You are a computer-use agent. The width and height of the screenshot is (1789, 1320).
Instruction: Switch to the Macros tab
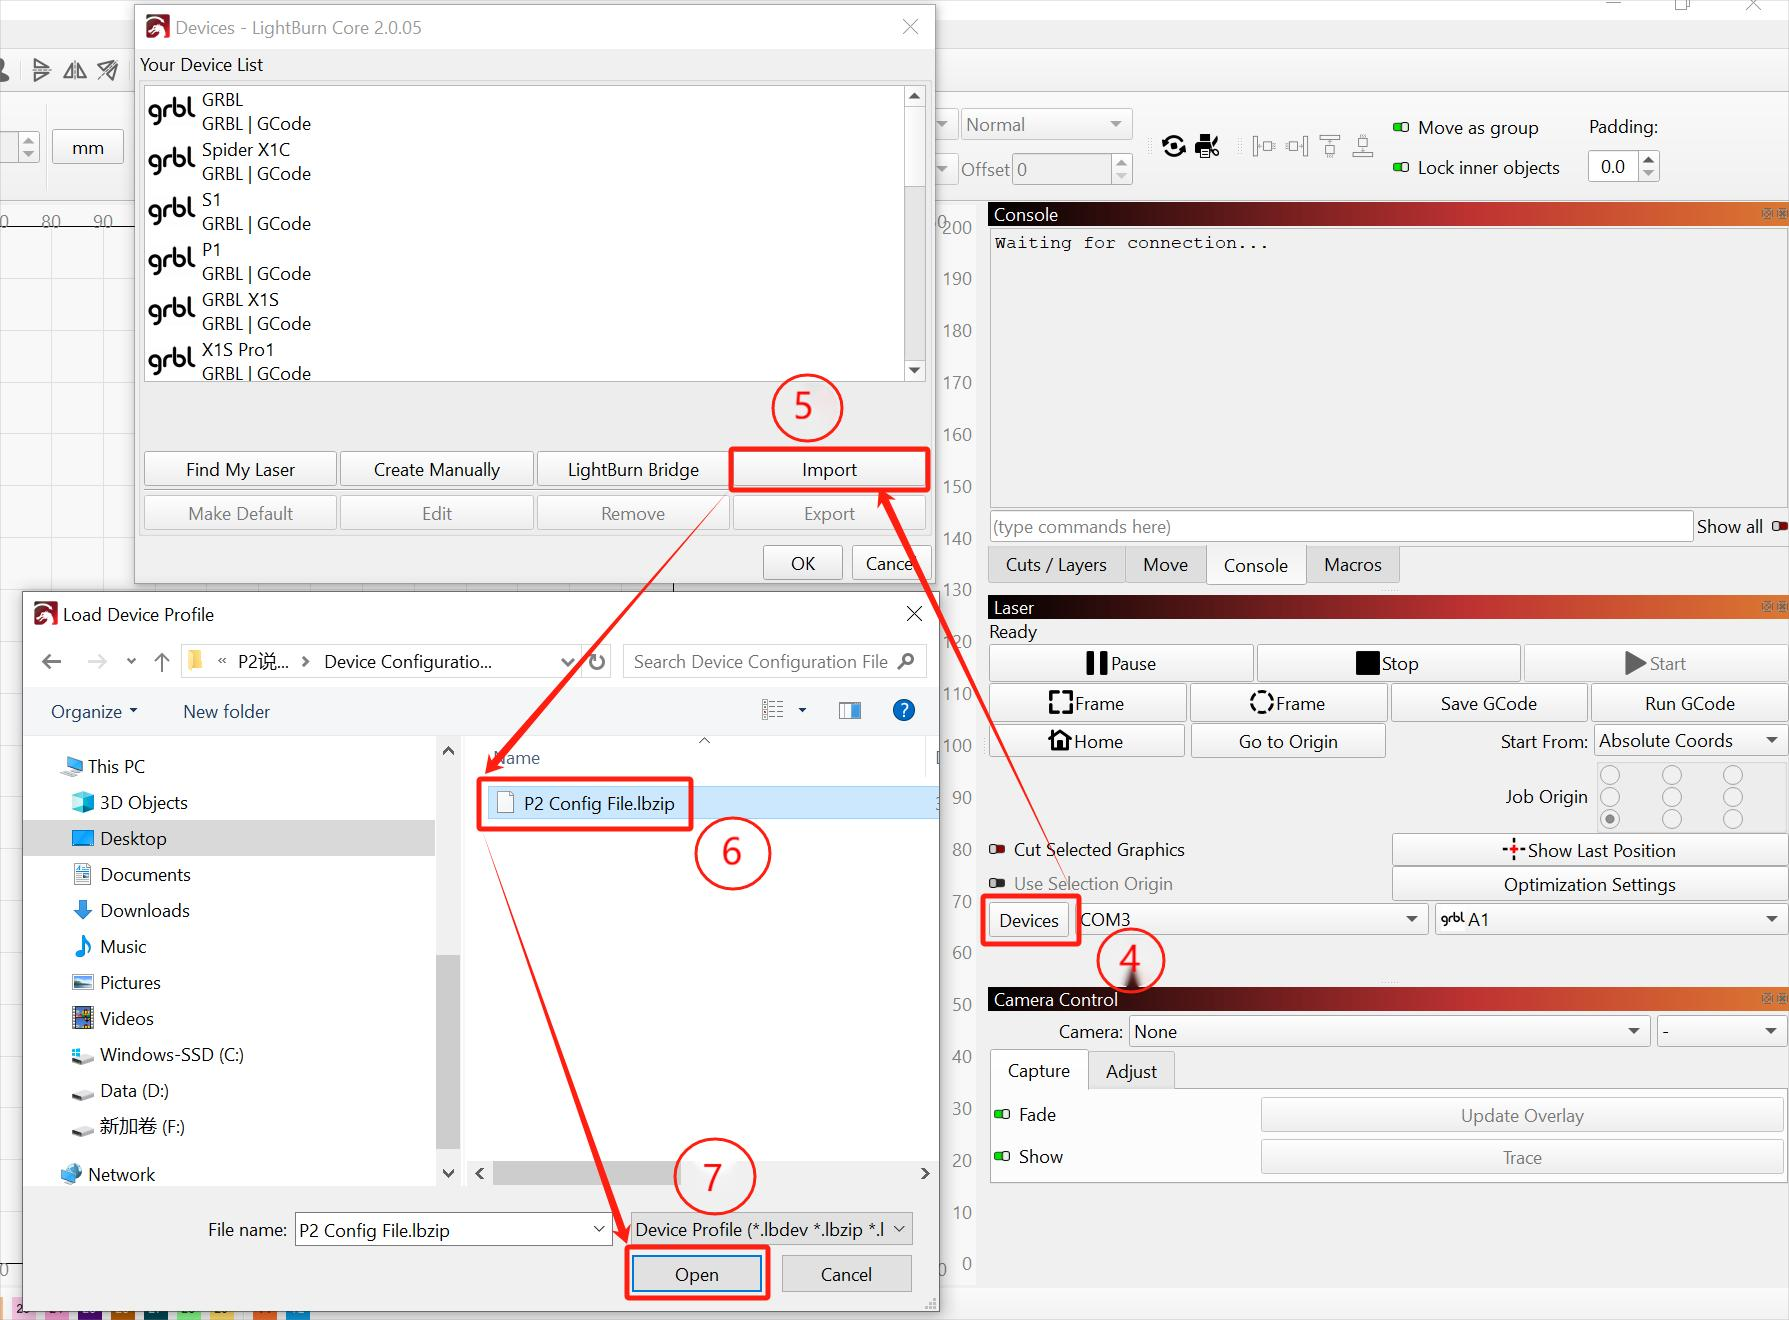[x=1353, y=565]
